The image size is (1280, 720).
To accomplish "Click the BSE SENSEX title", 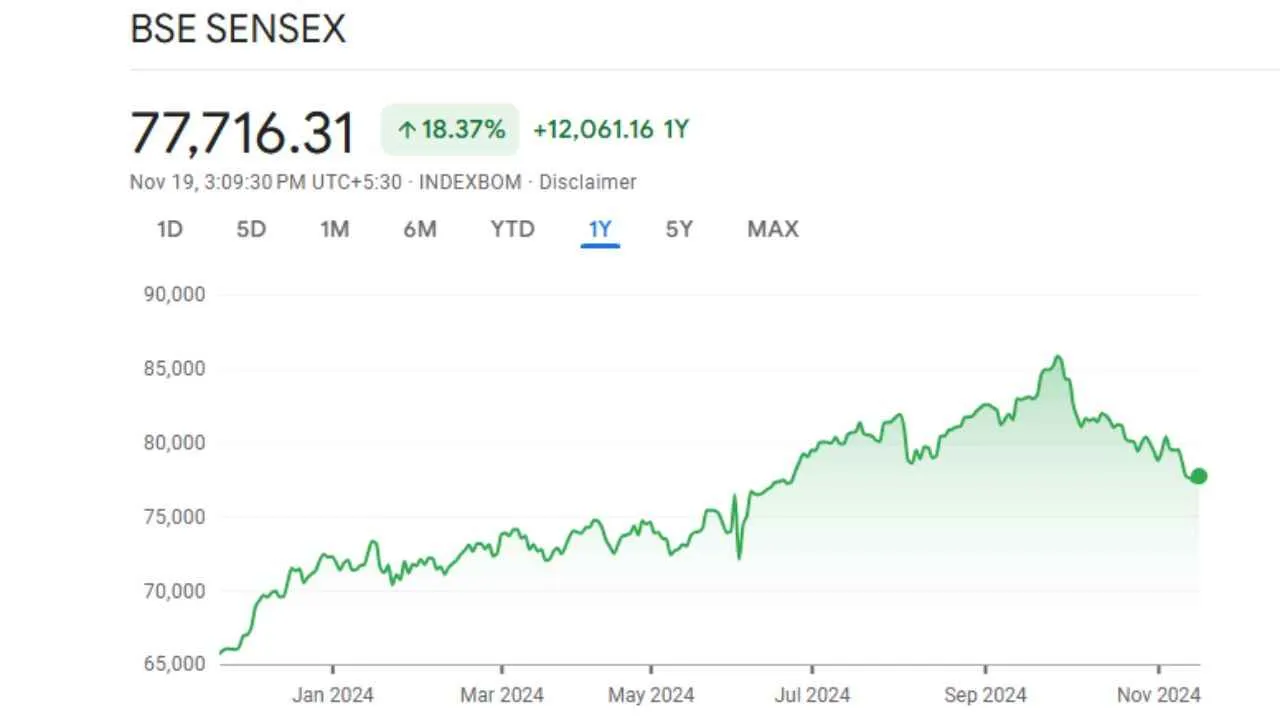I will (x=238, y=29).
